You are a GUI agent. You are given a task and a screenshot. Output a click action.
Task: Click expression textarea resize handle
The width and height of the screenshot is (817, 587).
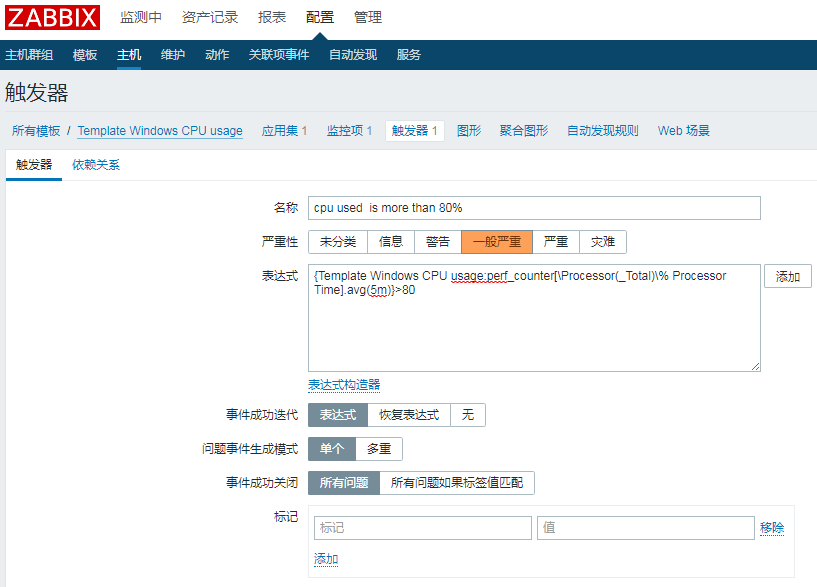pyautogui.click(x=756, y=367)
